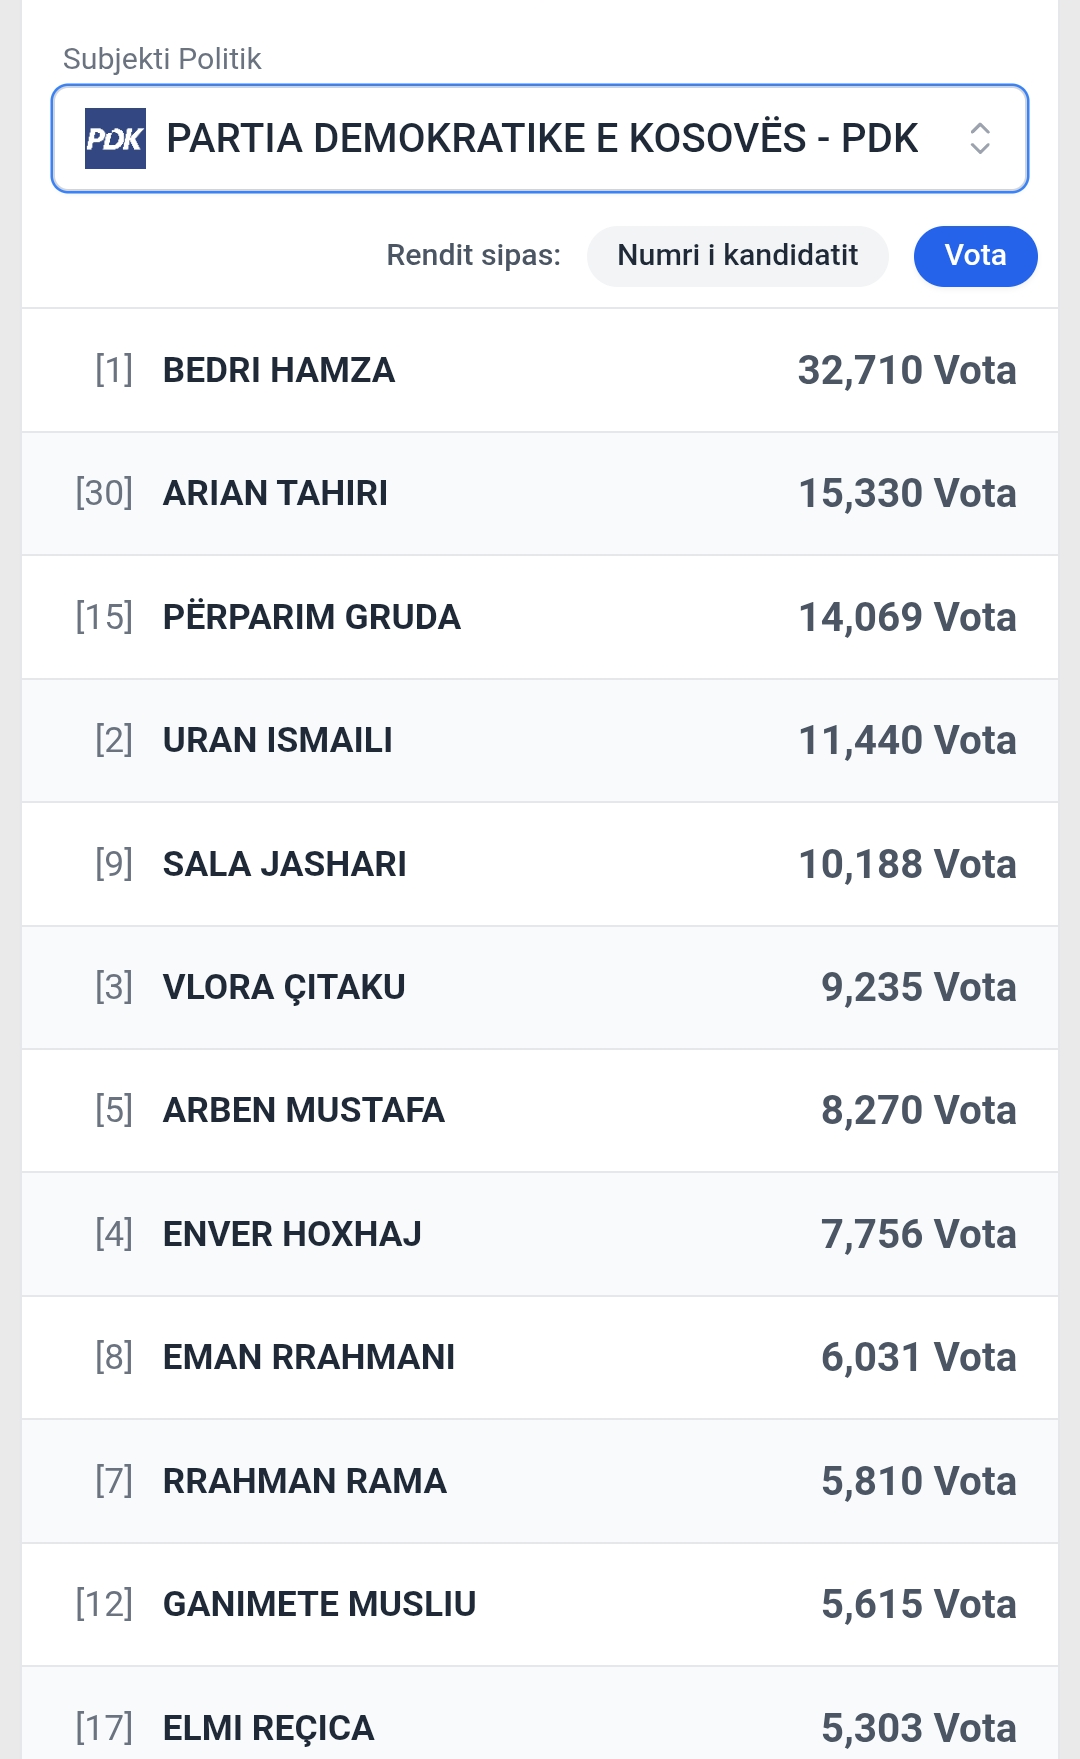The image size is (1080, 1759).
Task: Click ARBEN MUSTAFA list entry
Action: (x=540, y=1110)
